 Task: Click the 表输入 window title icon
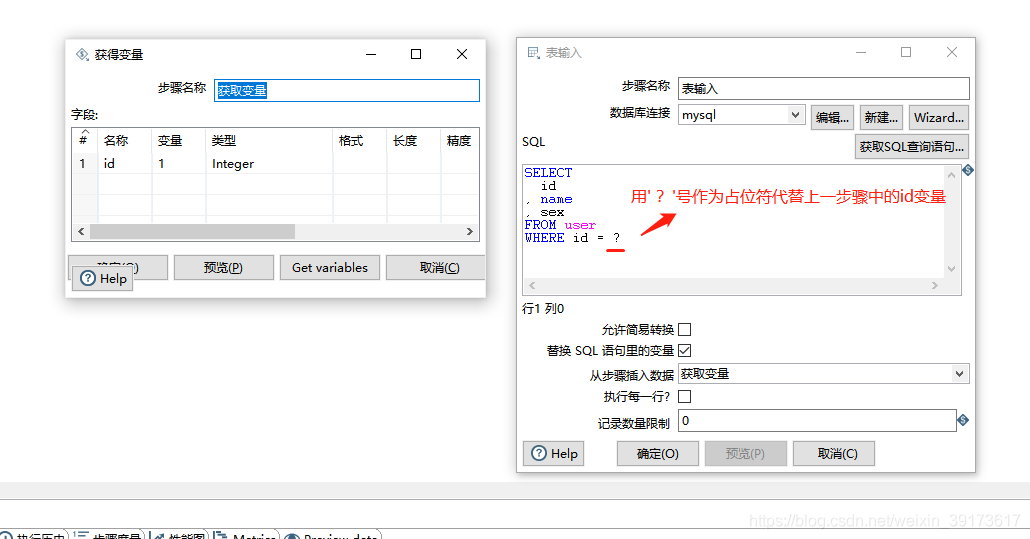click(x=533, y=53)
